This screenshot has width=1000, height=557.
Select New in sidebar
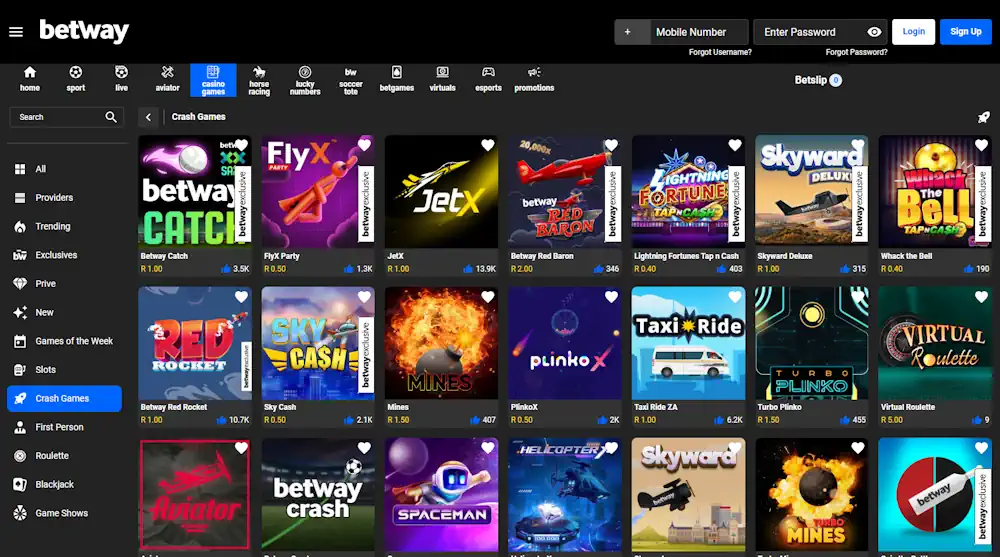[64, 313]
